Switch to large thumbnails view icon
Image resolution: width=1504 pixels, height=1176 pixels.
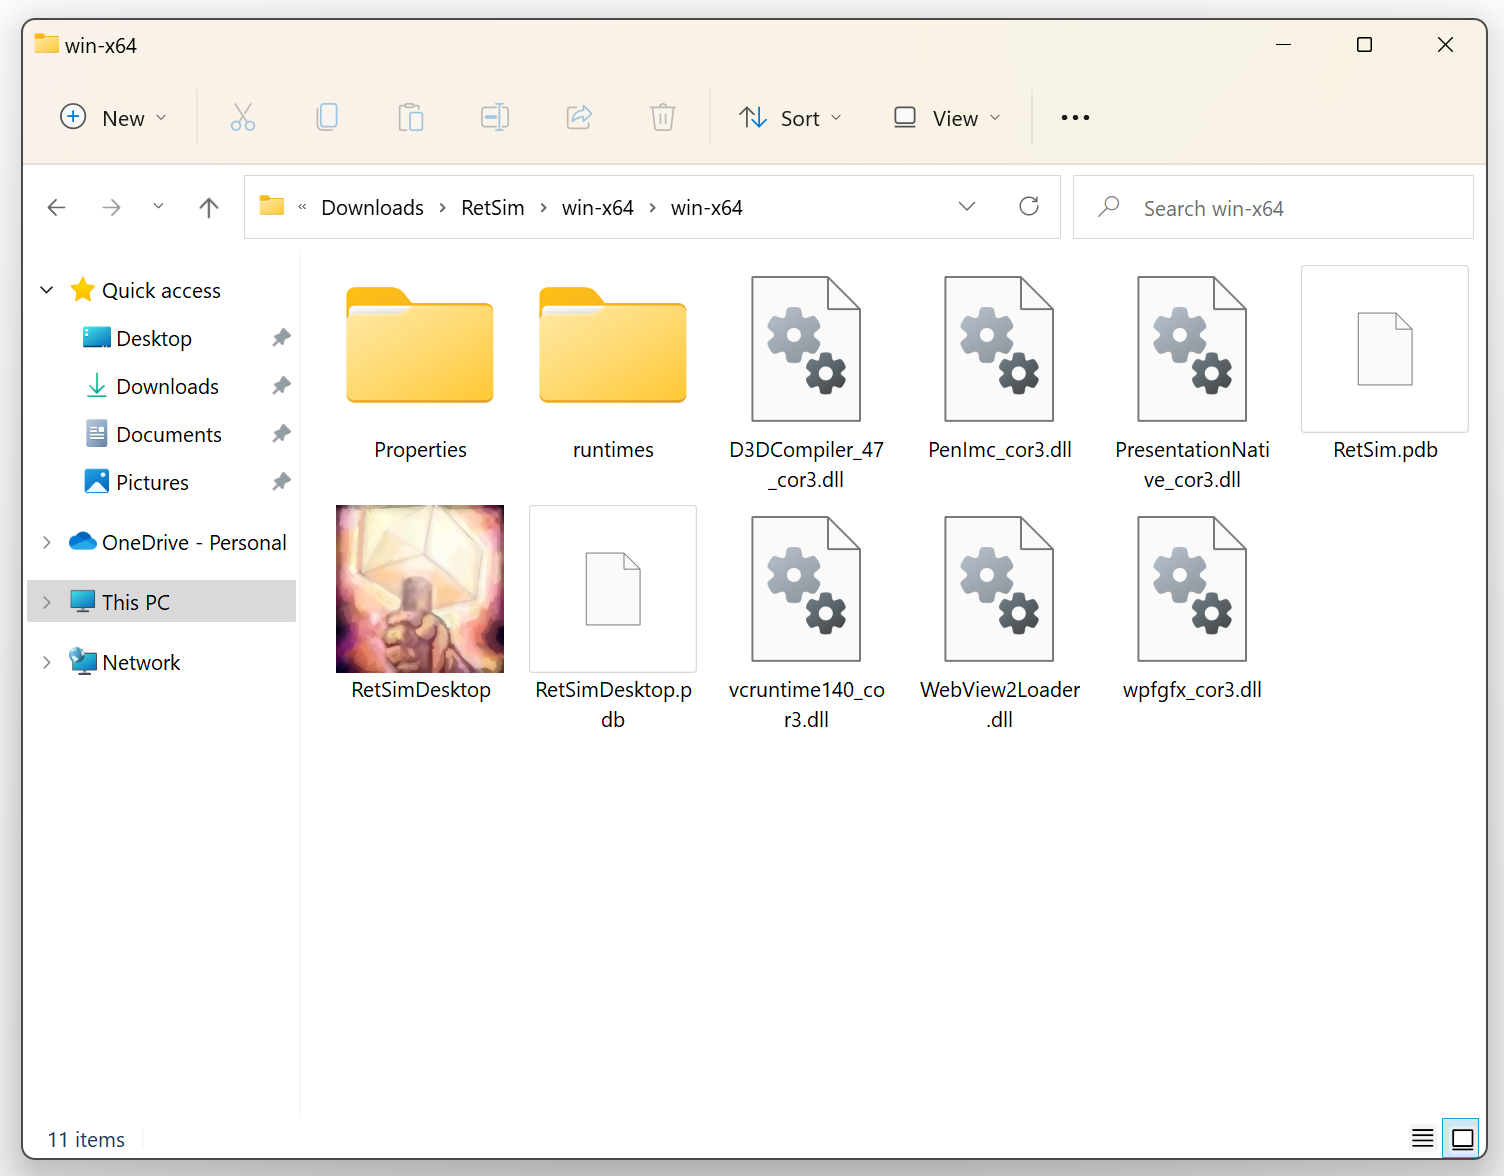point(1462,1138)
